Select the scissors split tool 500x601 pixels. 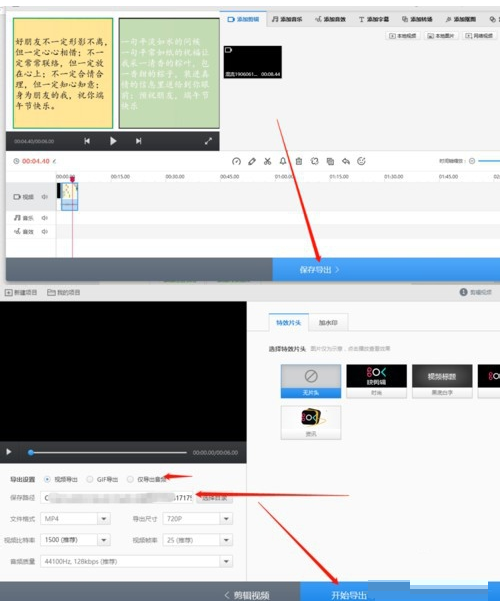pyautogui.click(x=267, y=161)
